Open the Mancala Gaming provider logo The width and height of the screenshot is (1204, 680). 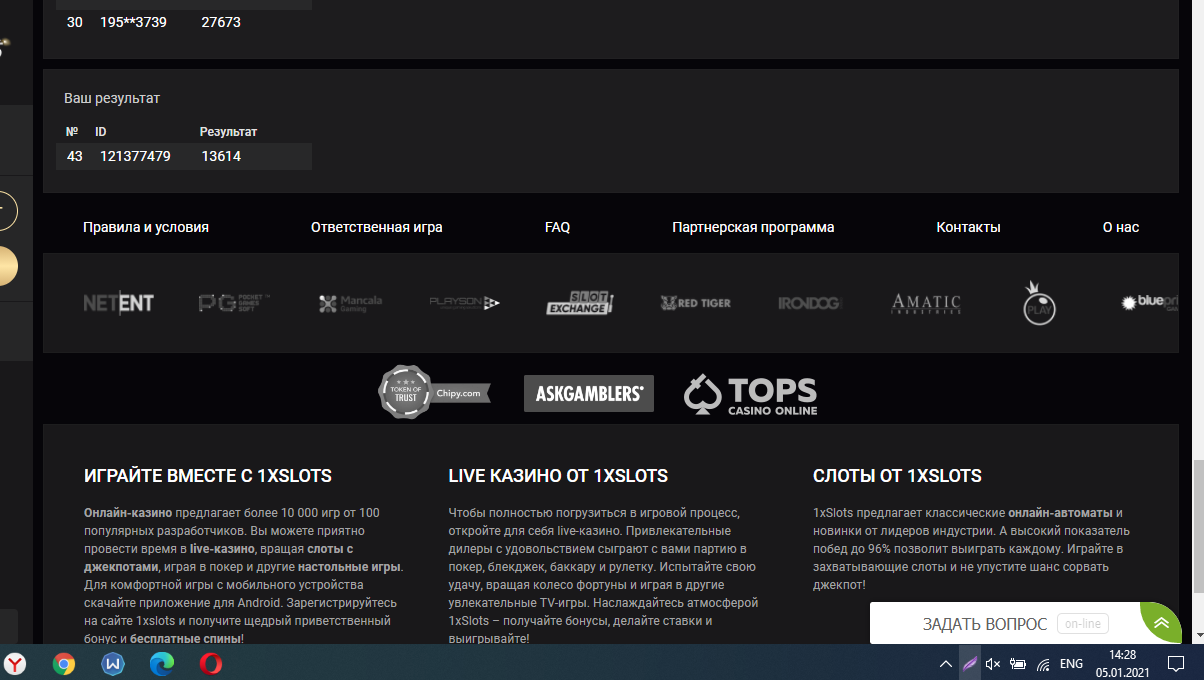pyautogui.click(x=350, y=303)
